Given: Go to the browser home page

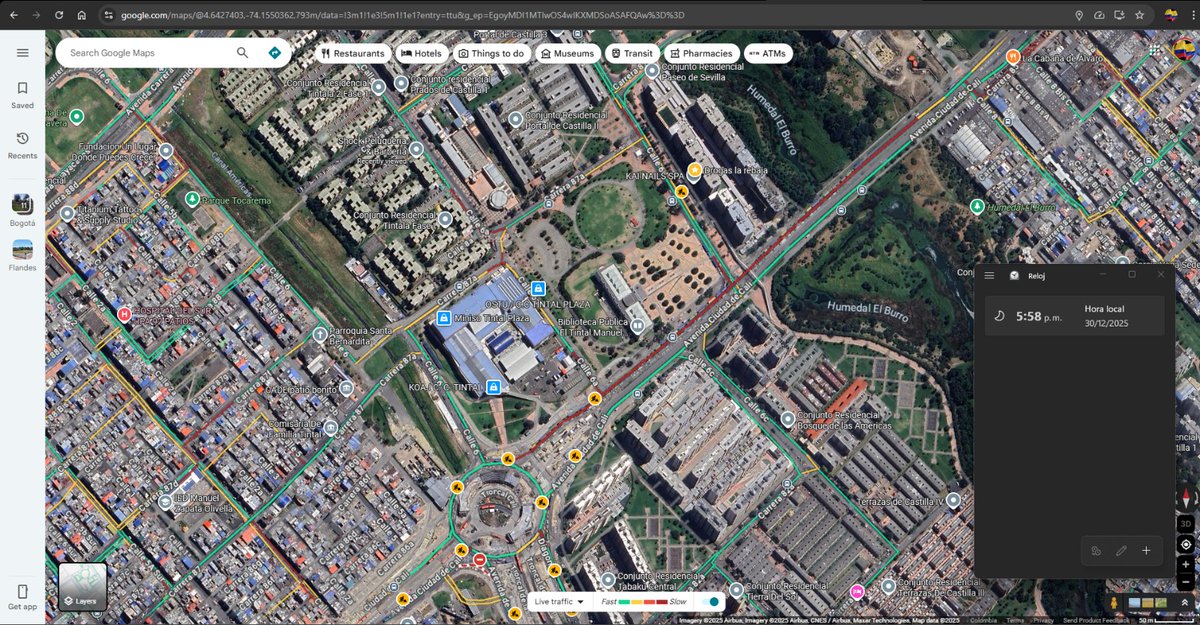Looking at the screenshot, I should [x=82, y=15].
